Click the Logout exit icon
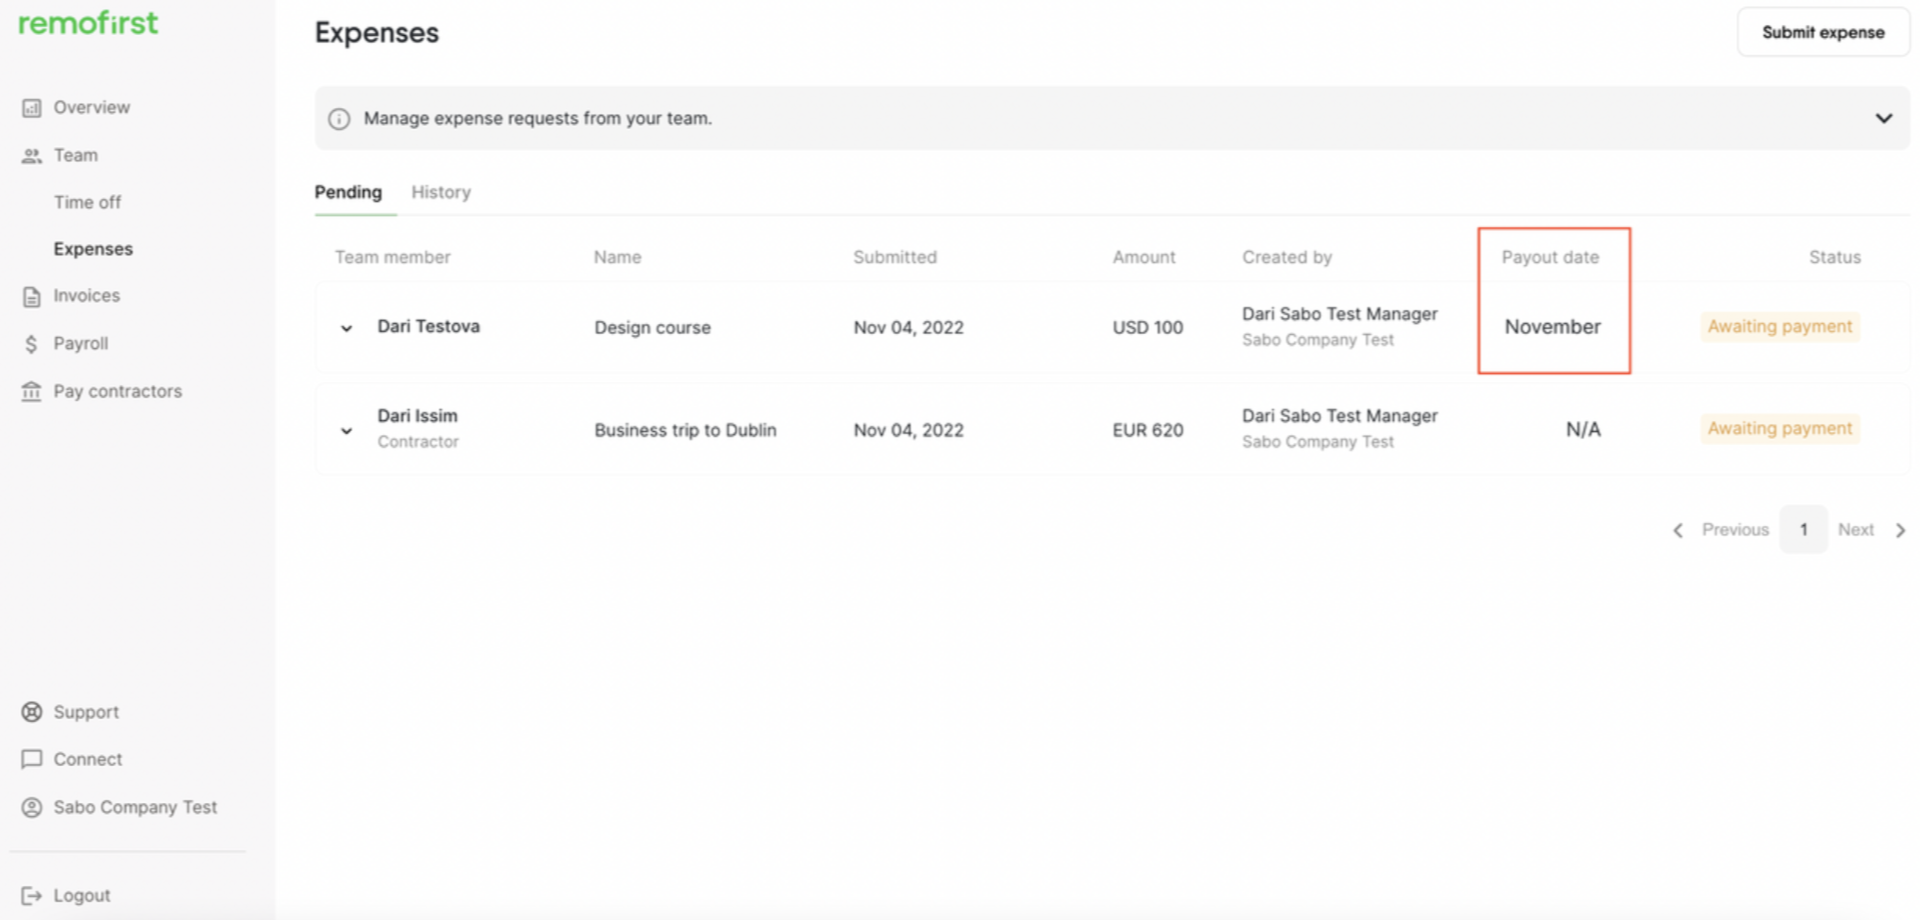The width and height of the screenshot is (1920, 920). tap(32, 896)
